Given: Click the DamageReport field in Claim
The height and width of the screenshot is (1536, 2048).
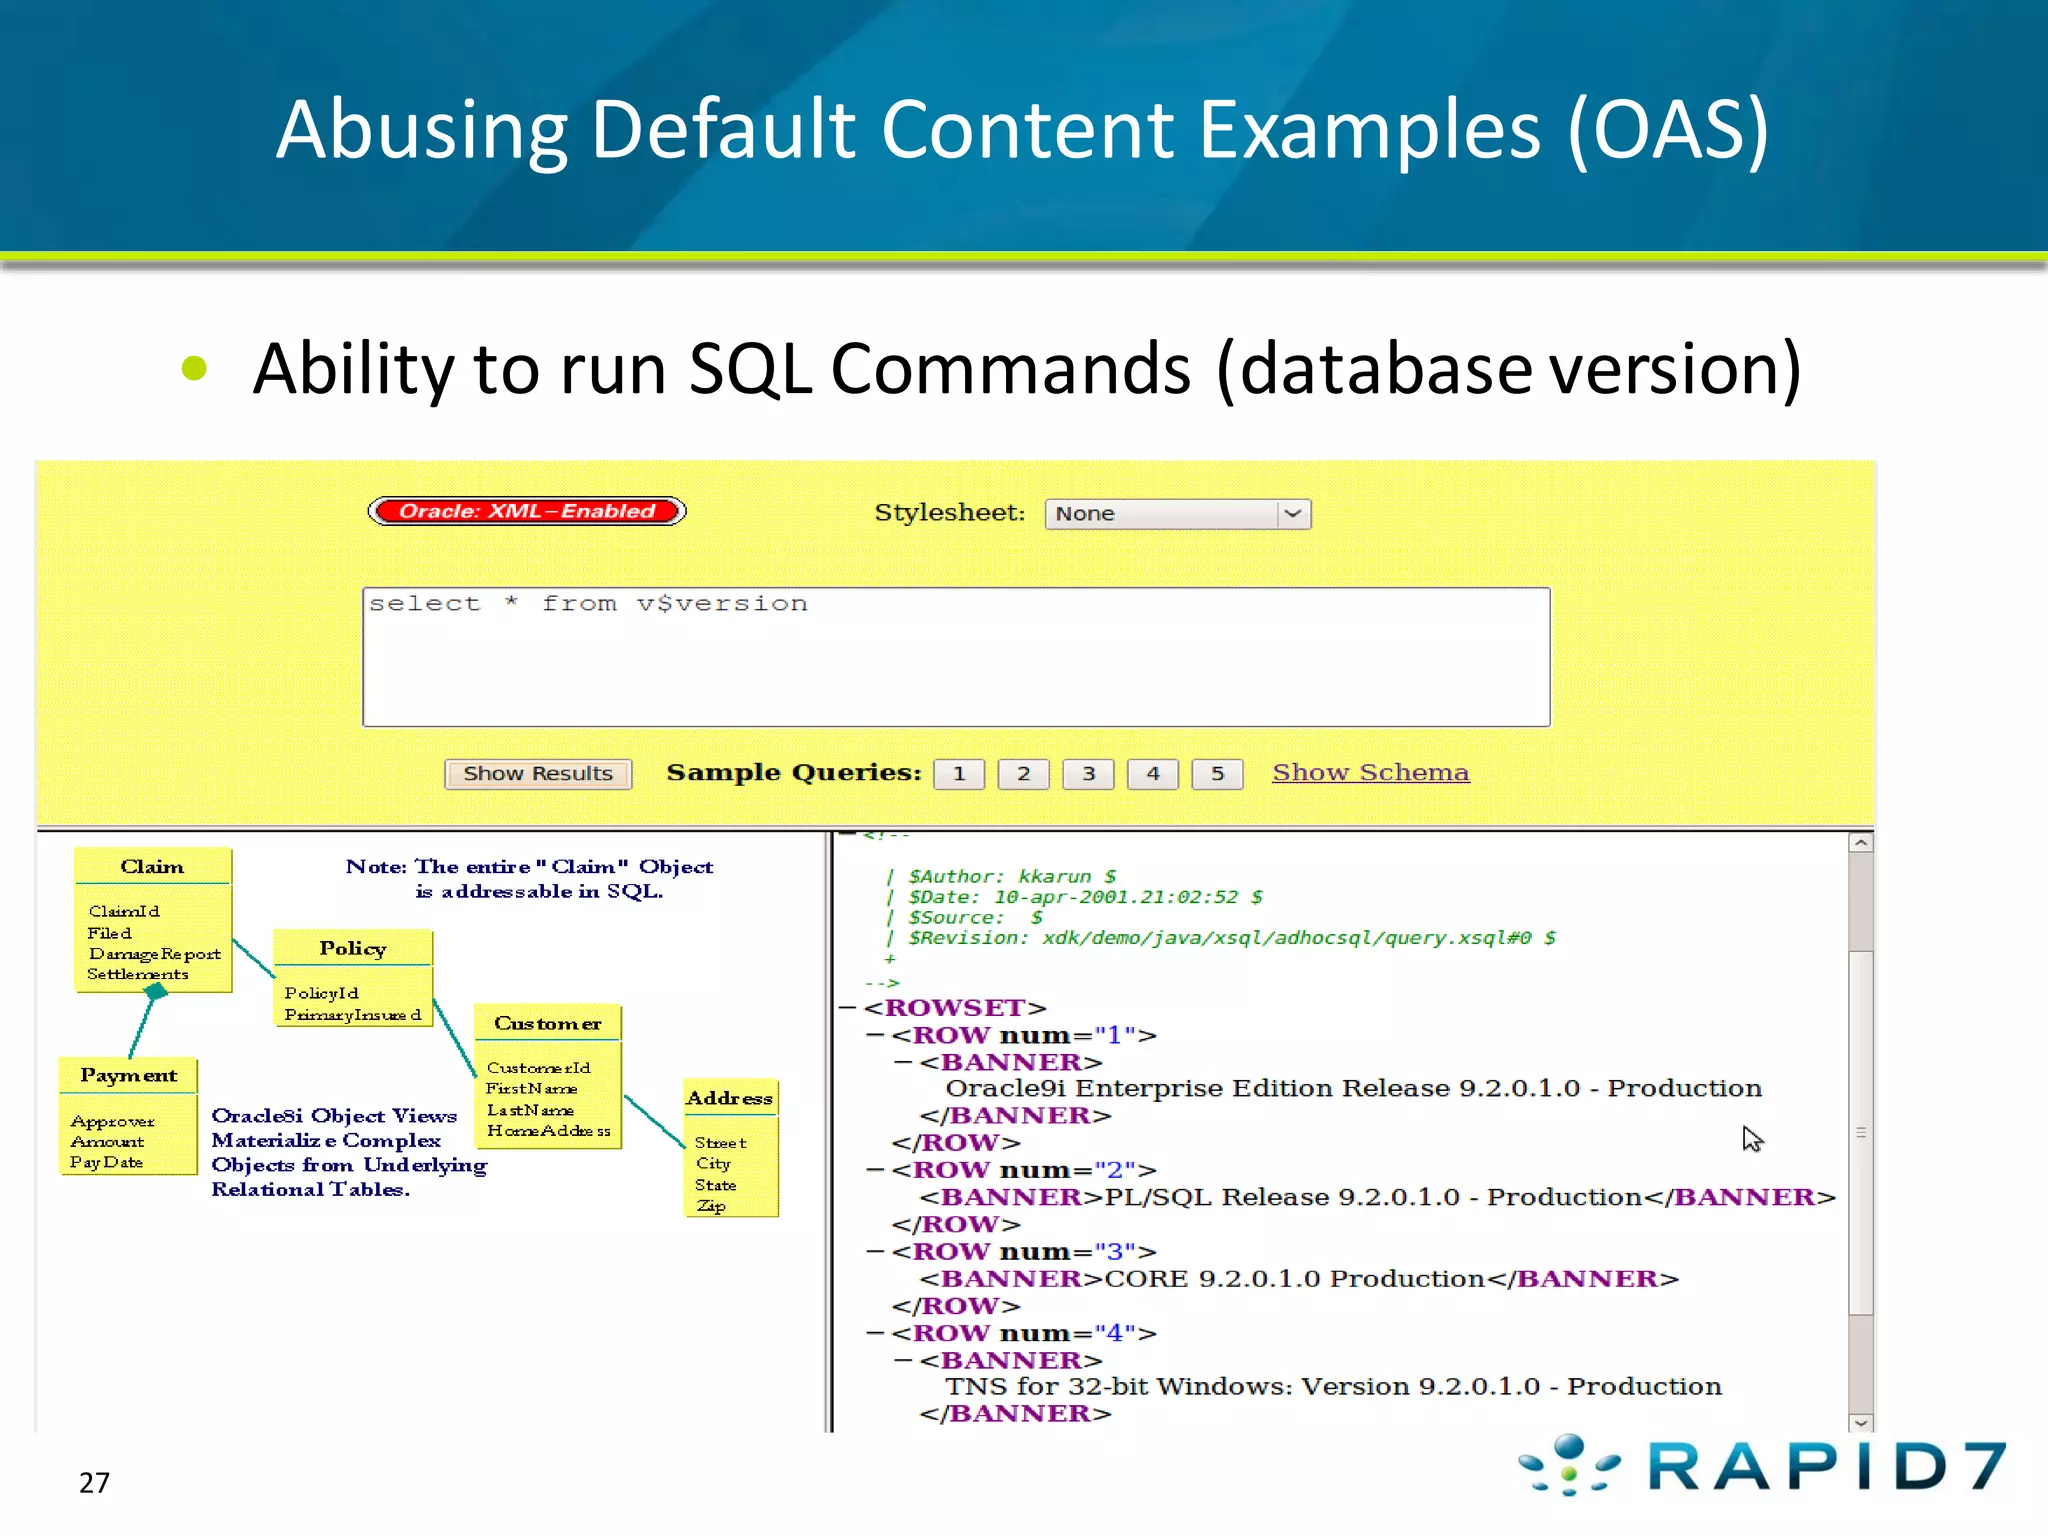Looking at the screenshot, I should tap(155, 954).
